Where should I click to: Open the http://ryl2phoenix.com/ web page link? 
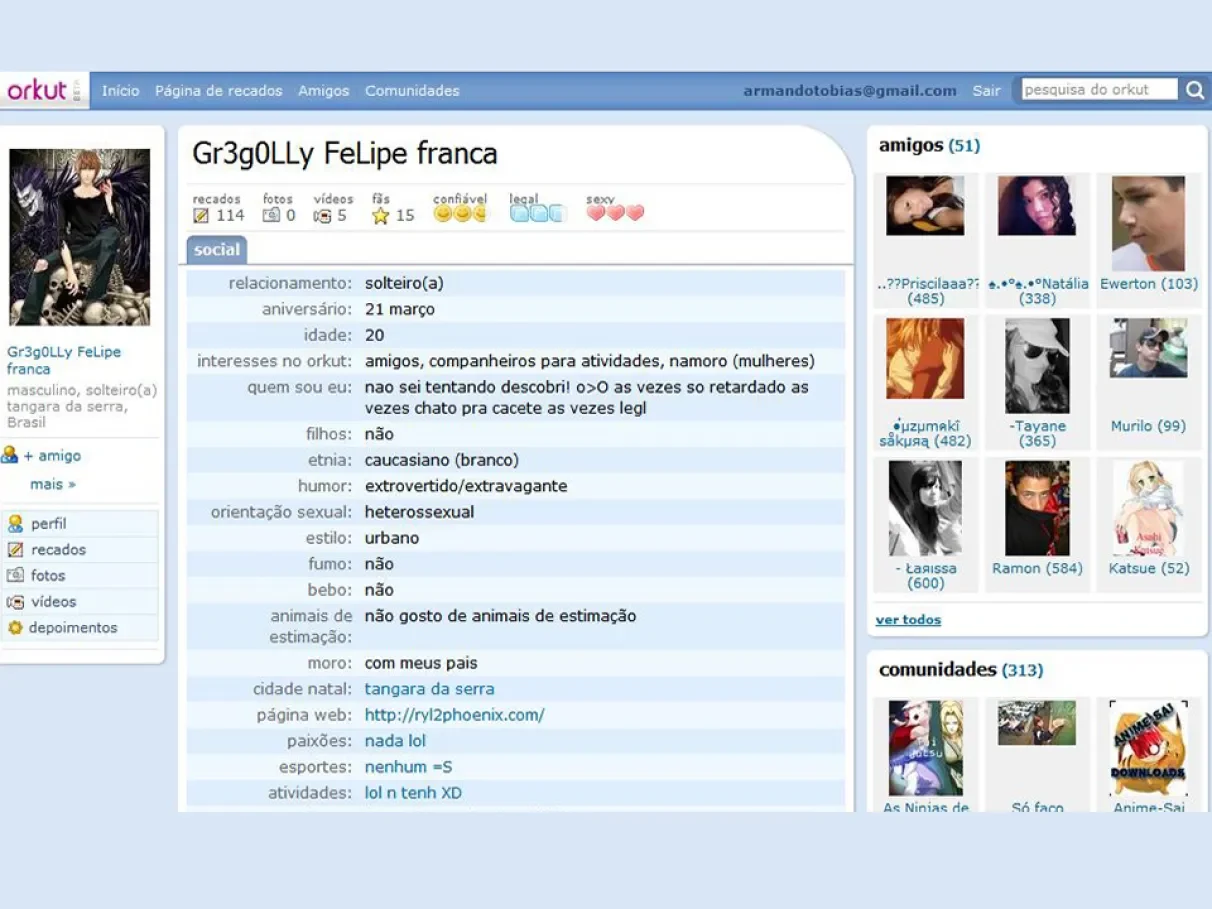[x=454, y=715]
